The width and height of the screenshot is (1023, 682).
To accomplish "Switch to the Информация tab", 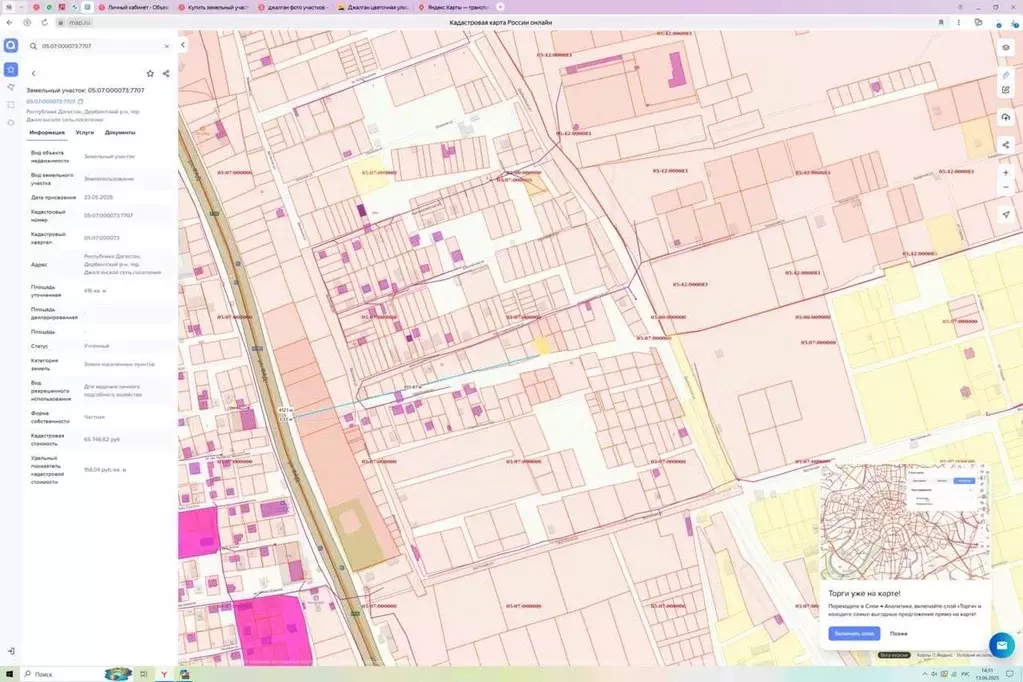I will (47, 132).
